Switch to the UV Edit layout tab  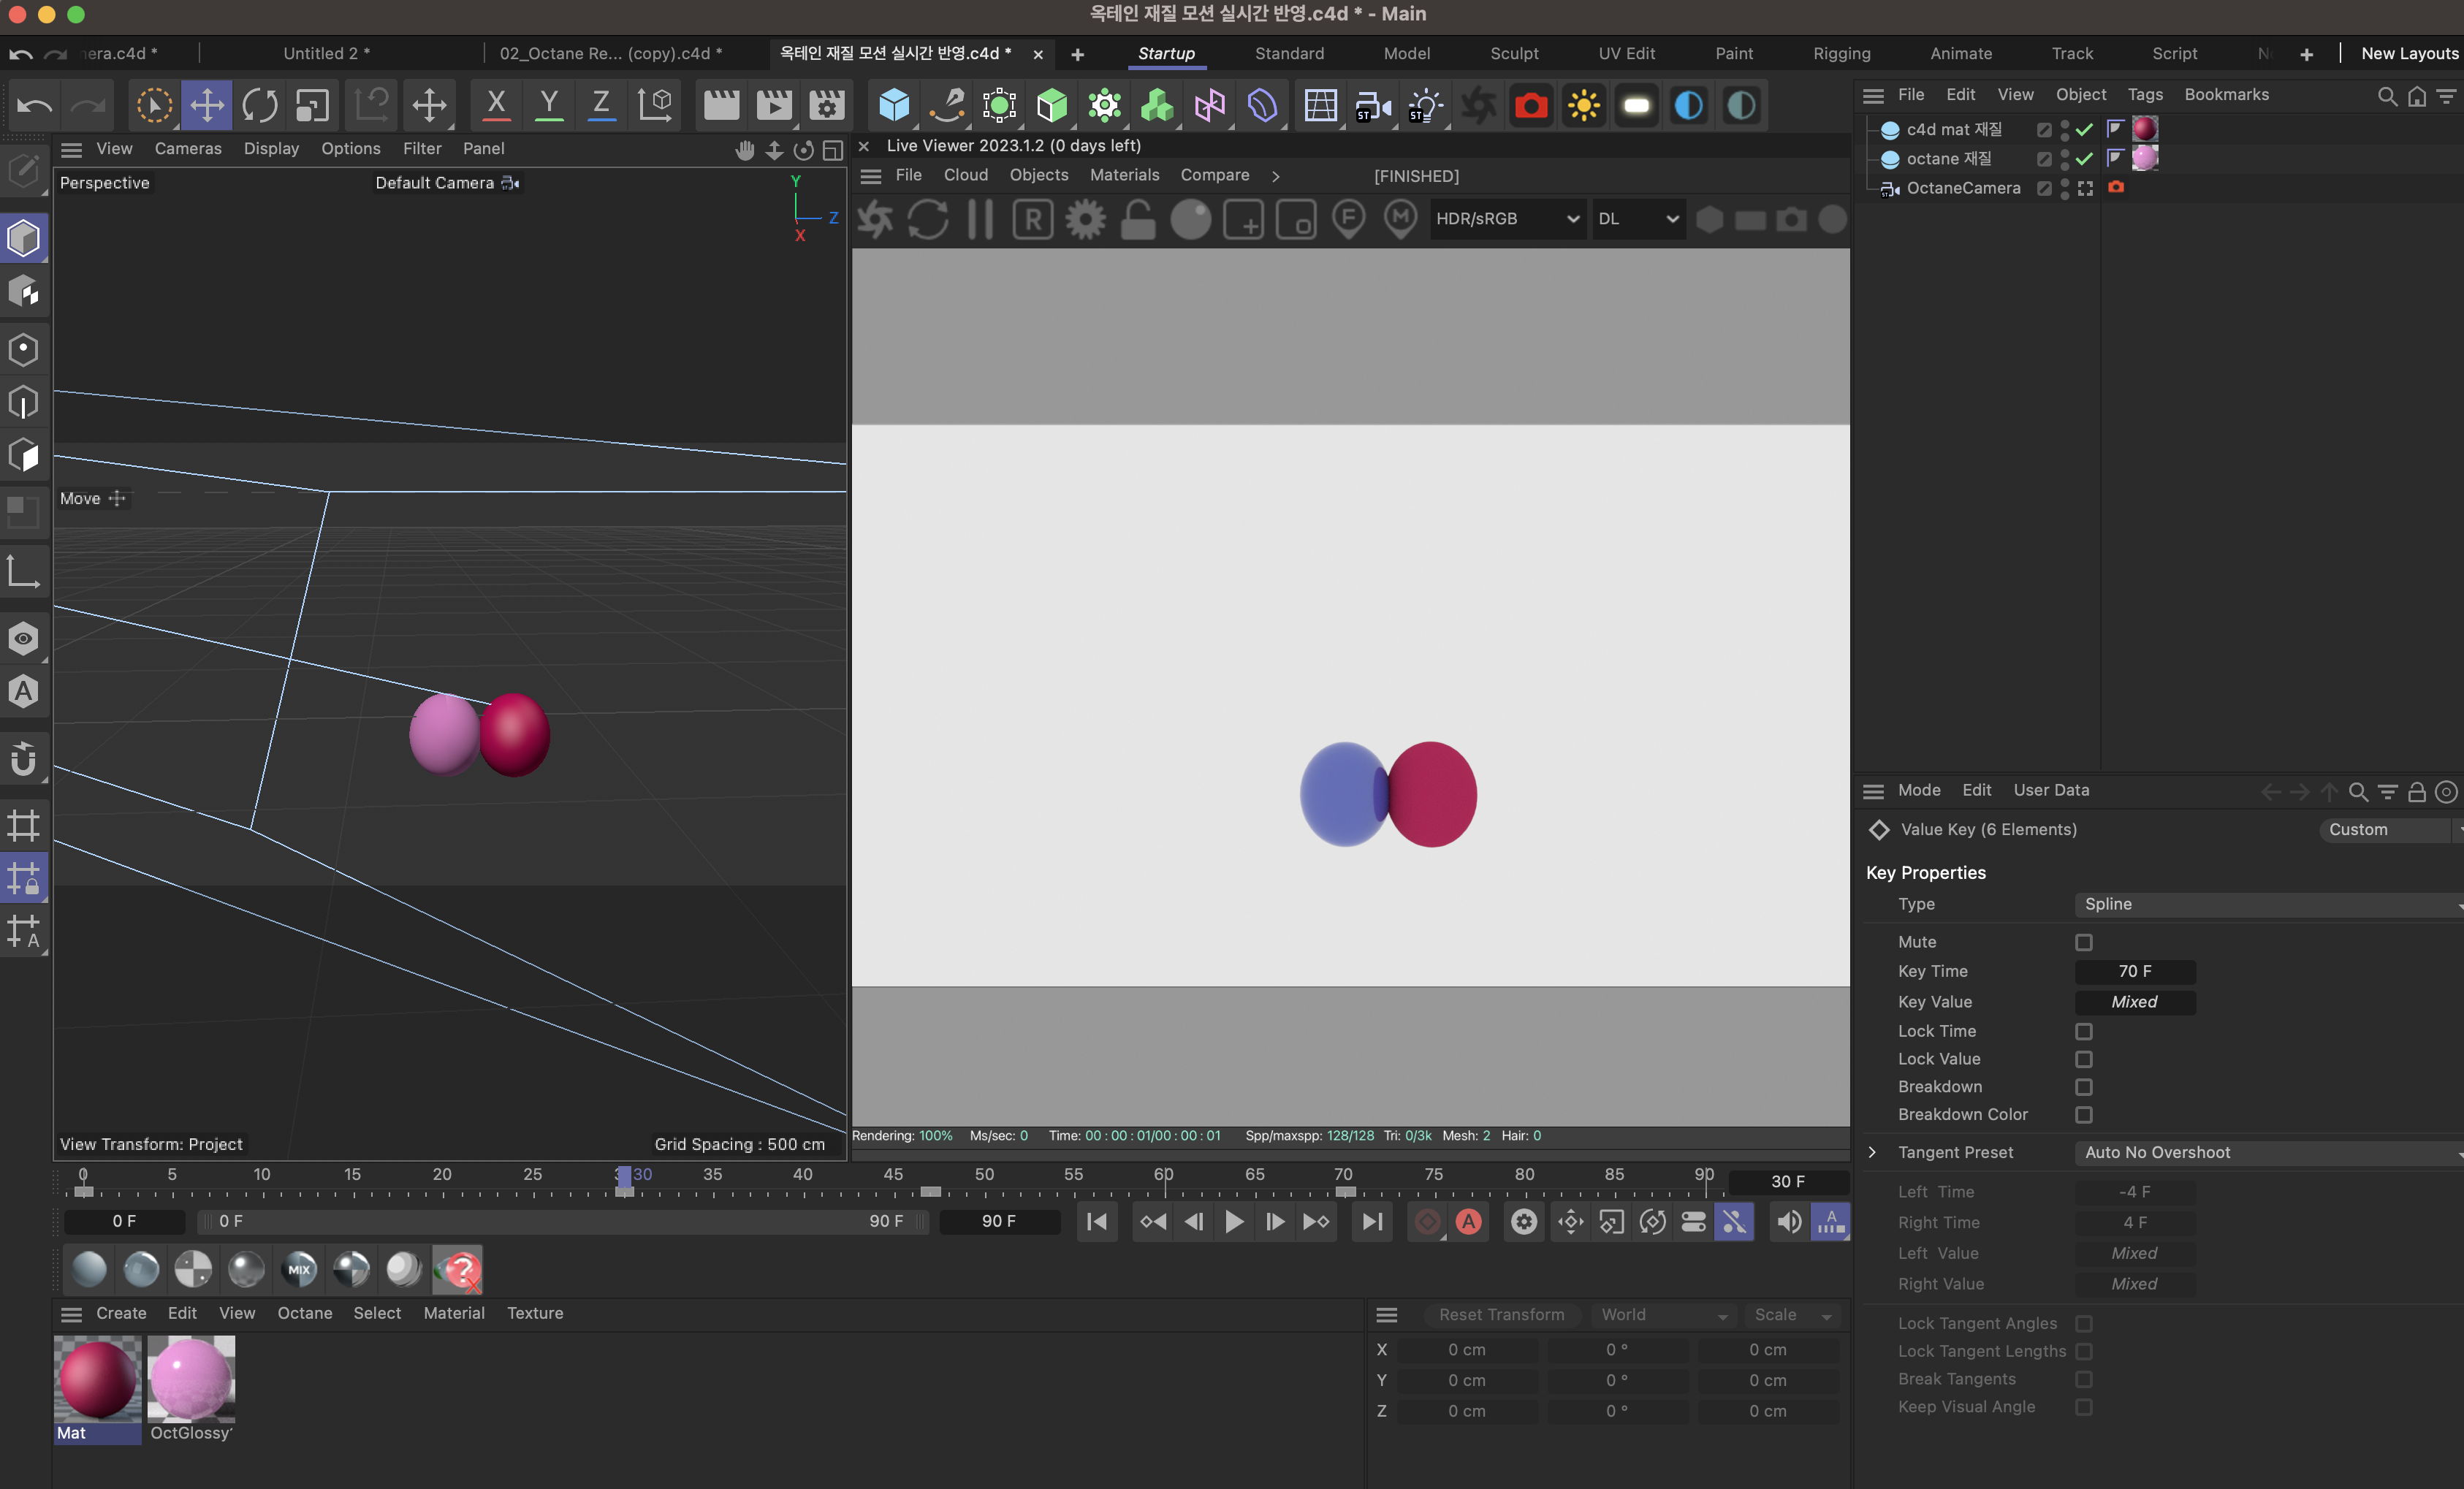click(1619, 53)
